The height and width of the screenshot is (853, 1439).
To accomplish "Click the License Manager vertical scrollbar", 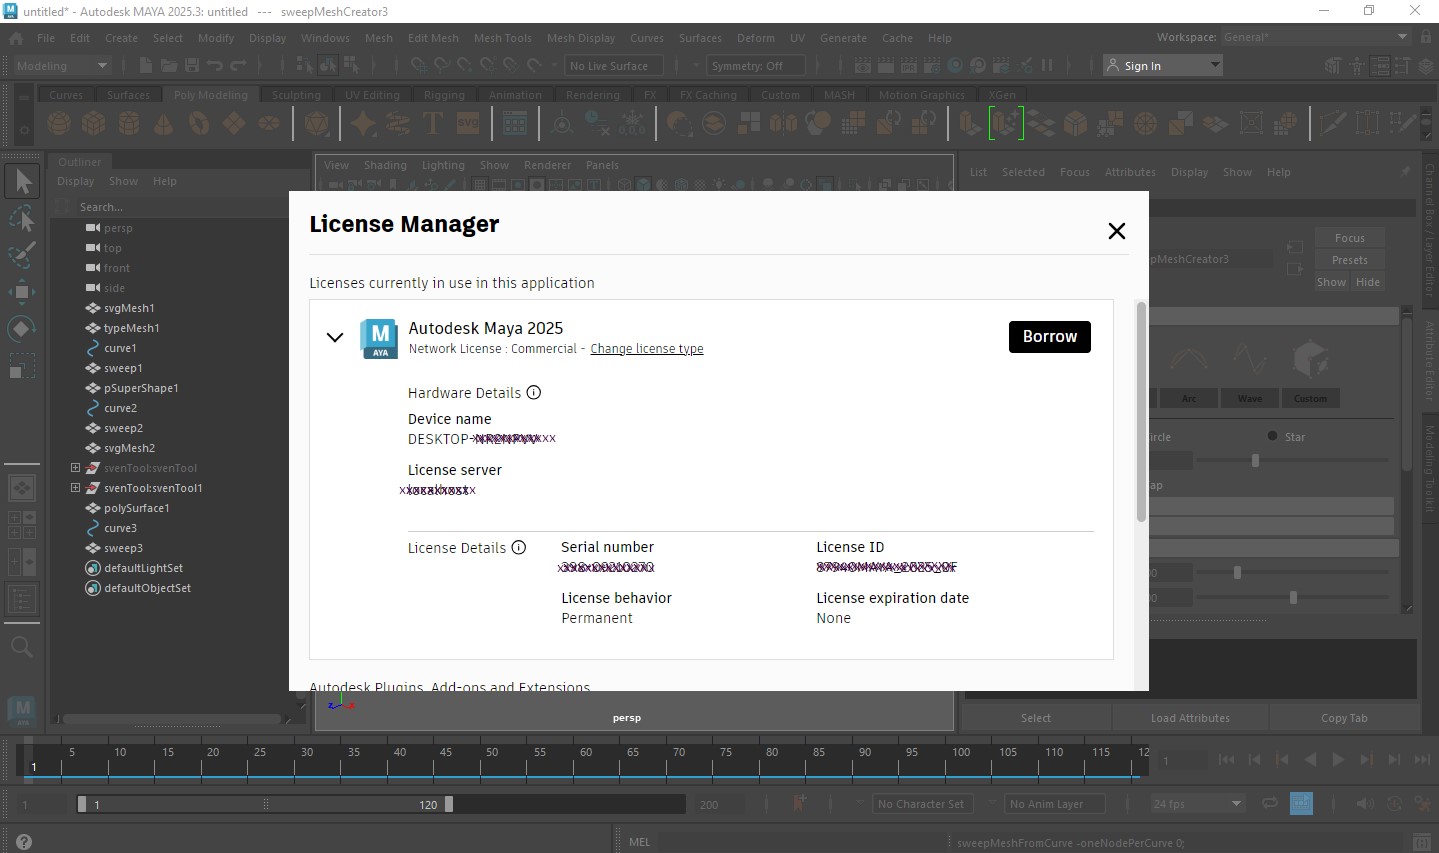I will click(1141, 411).
